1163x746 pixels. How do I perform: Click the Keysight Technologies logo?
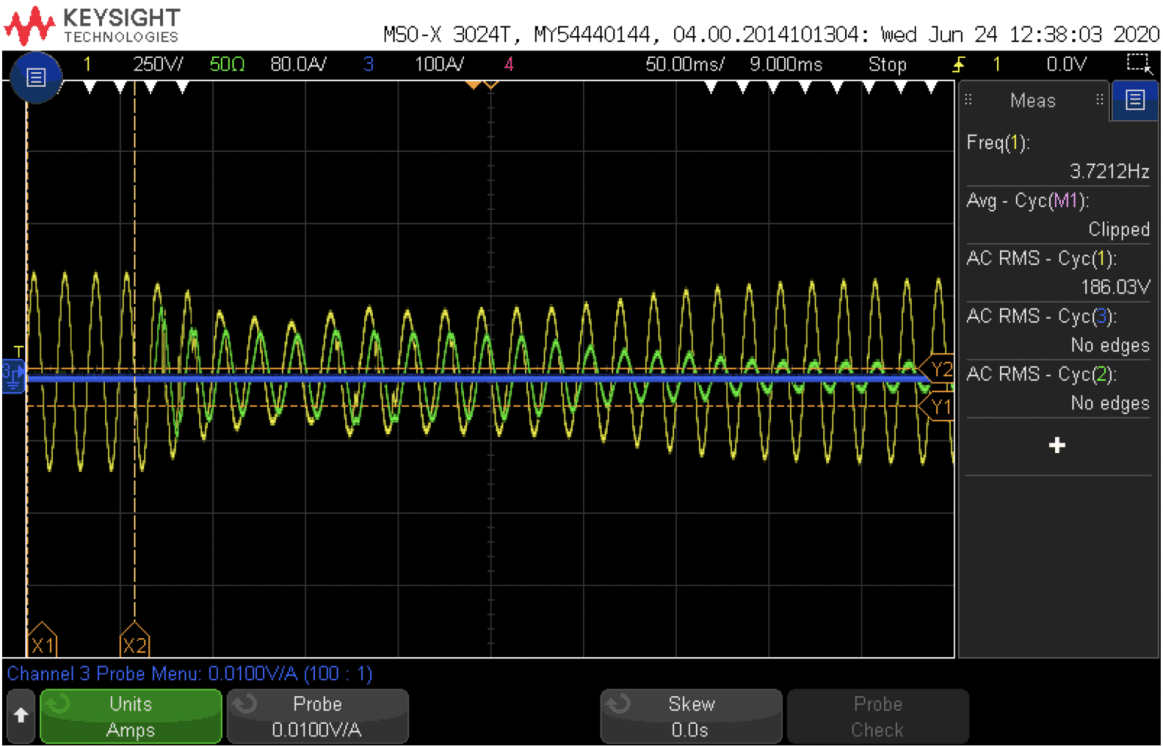click(97, 24)
